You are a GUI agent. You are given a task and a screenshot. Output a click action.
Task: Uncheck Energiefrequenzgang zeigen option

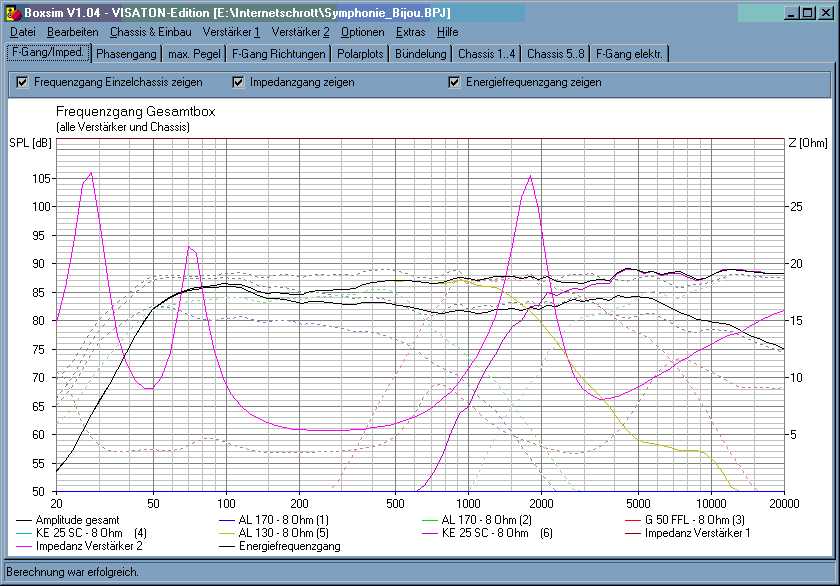coord(454,82)
